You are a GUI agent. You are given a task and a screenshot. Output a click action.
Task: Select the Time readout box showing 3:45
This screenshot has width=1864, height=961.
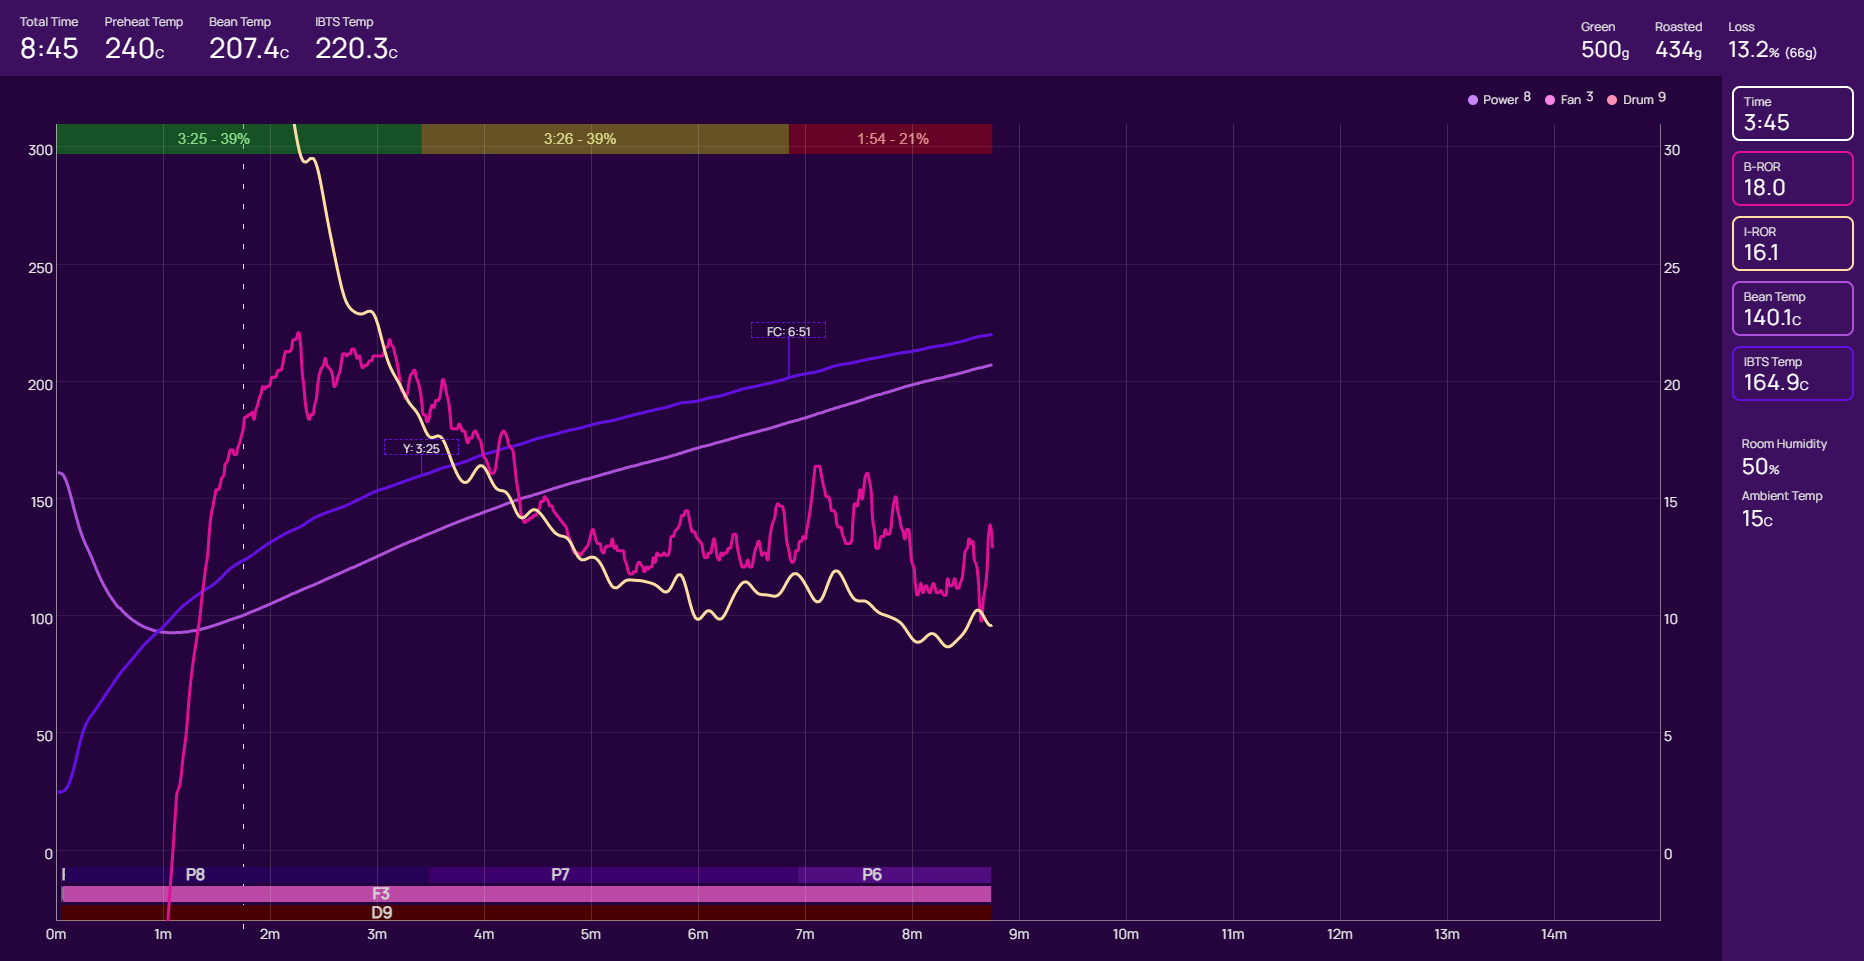click(x=1792, y=114)
